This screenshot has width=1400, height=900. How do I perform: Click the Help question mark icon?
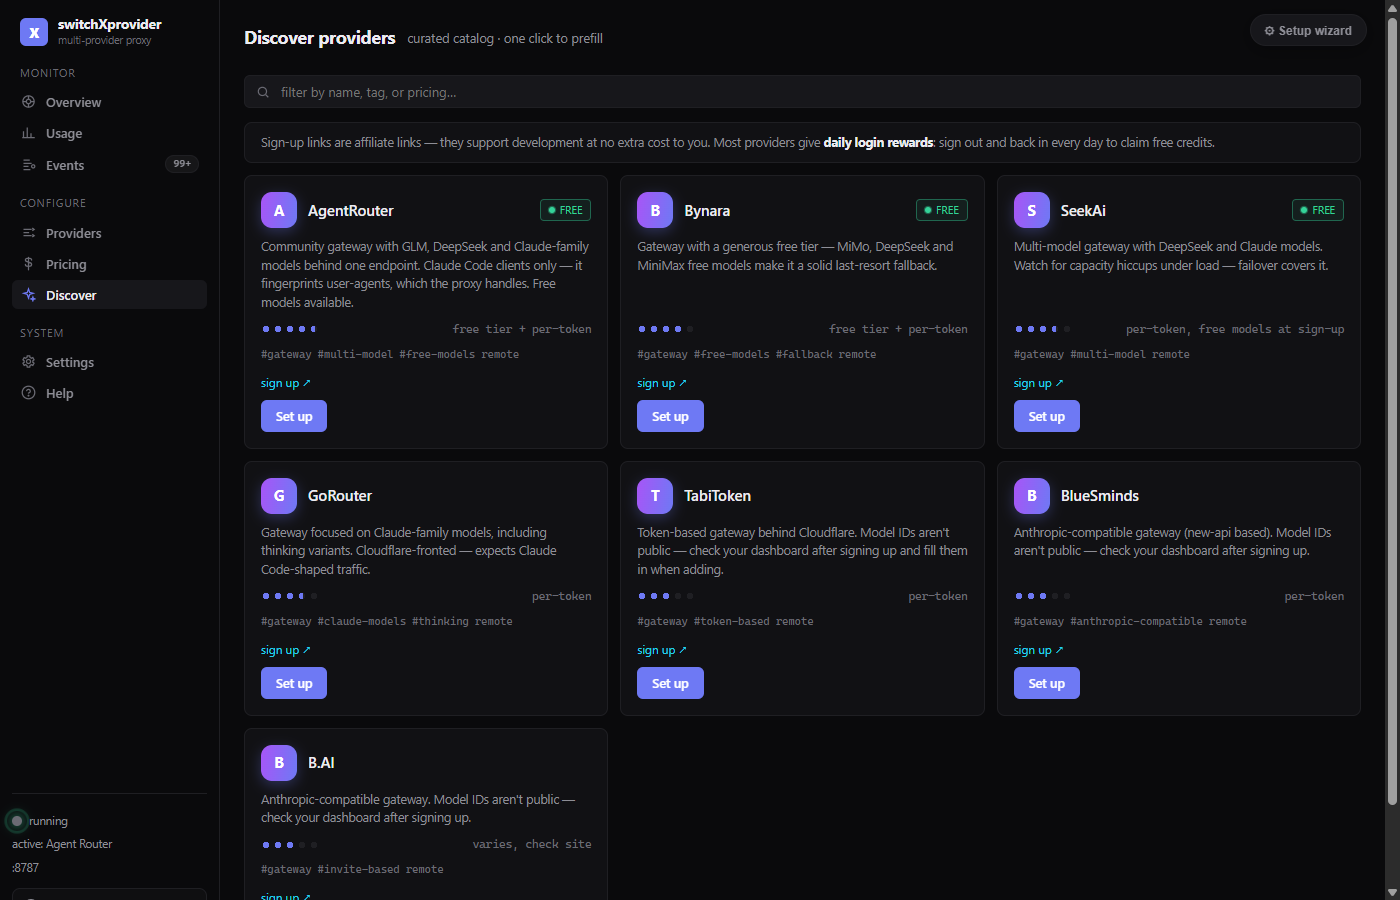click(29, 393)
